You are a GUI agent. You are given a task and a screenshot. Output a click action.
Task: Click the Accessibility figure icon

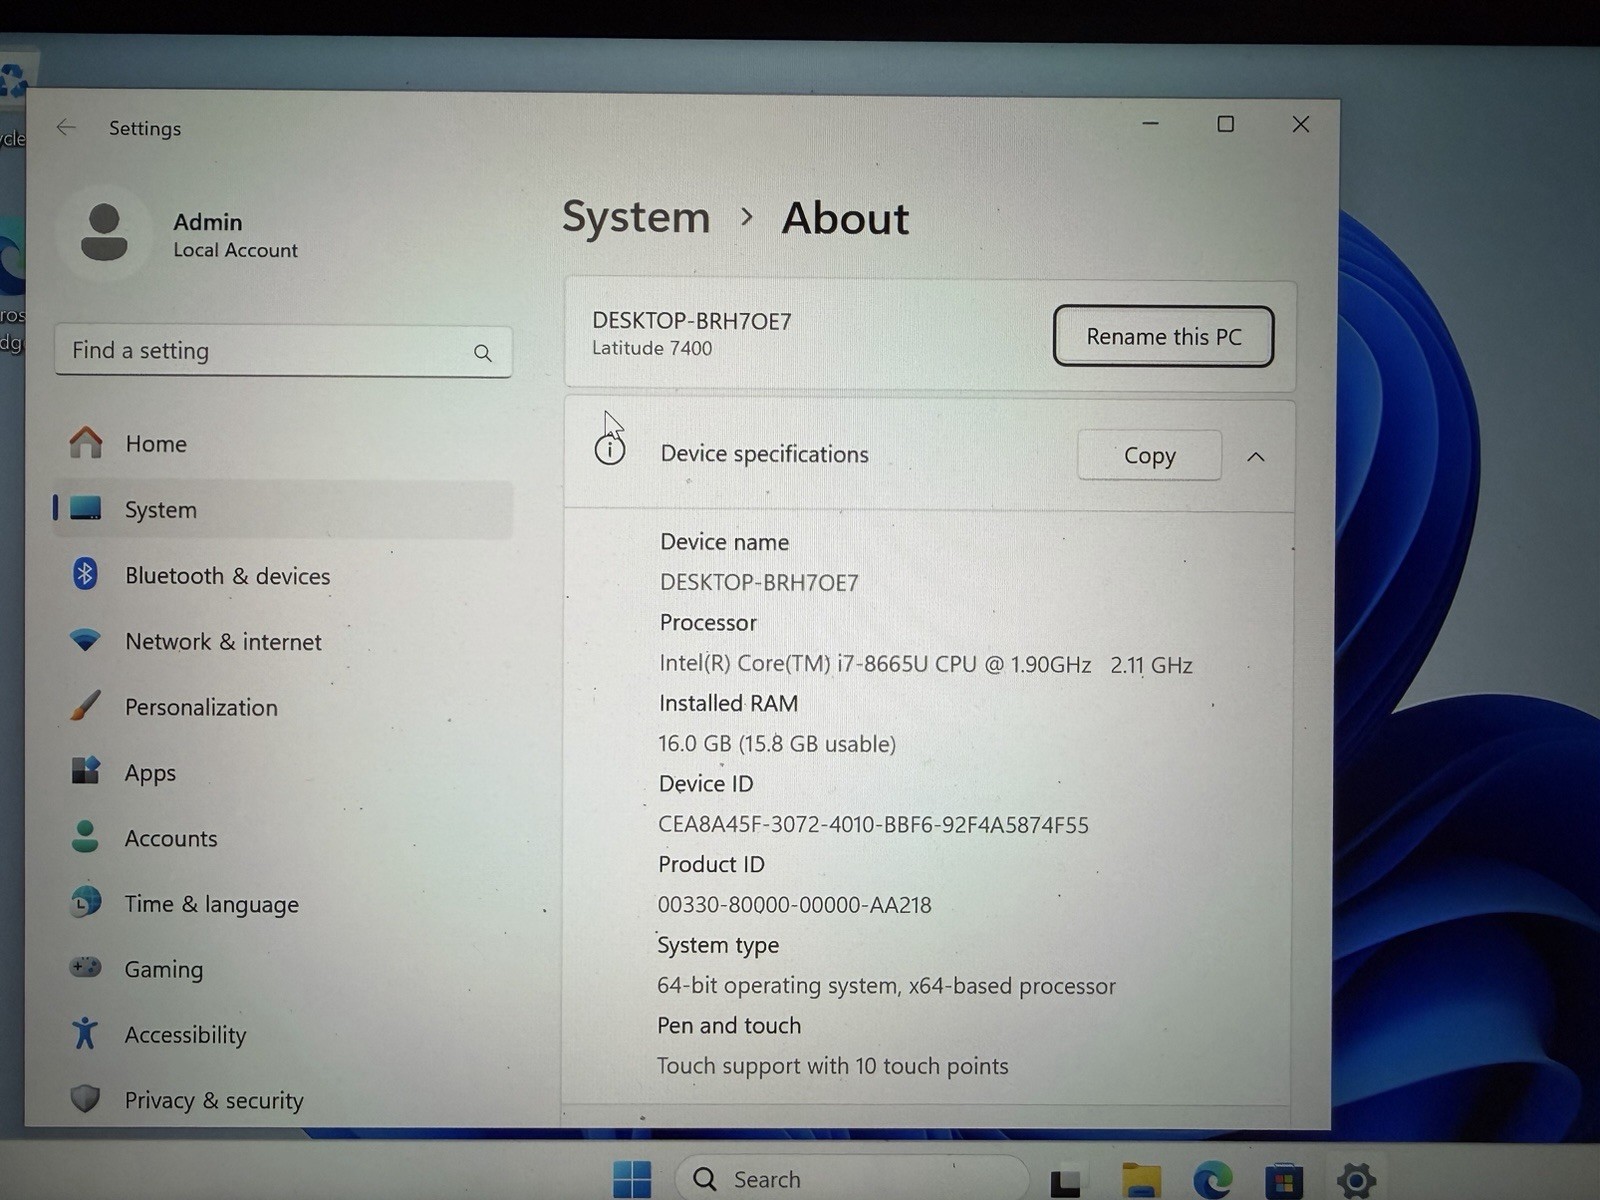tap(85, 1033)
